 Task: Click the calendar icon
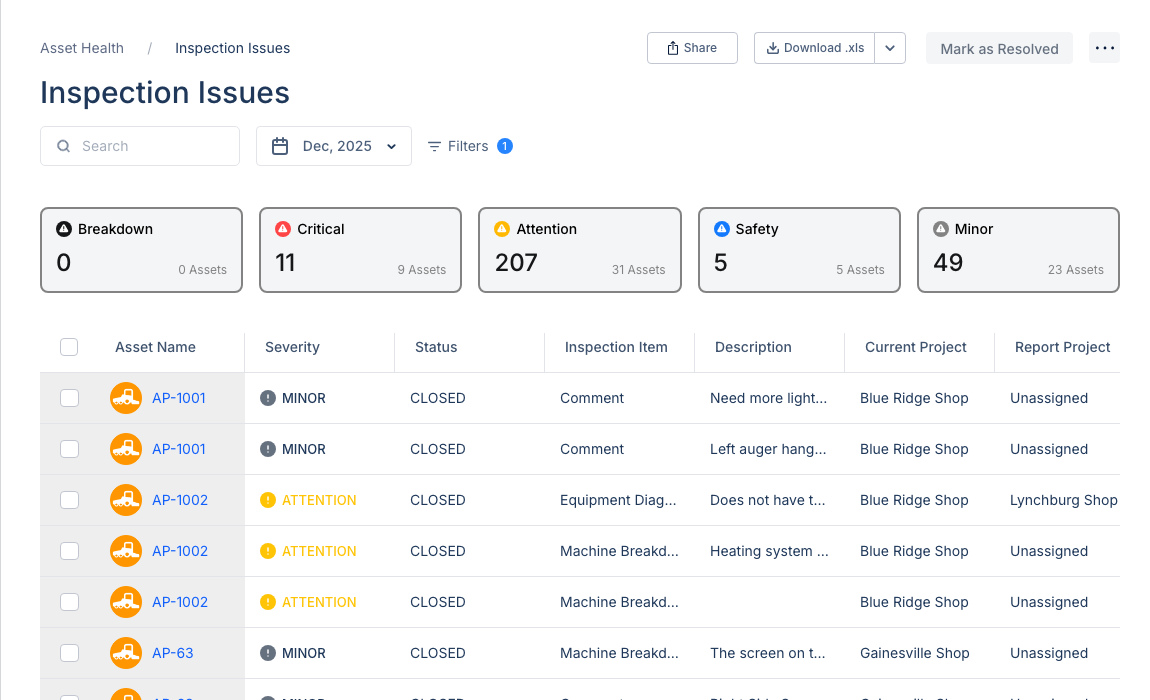tap(280, 146)
